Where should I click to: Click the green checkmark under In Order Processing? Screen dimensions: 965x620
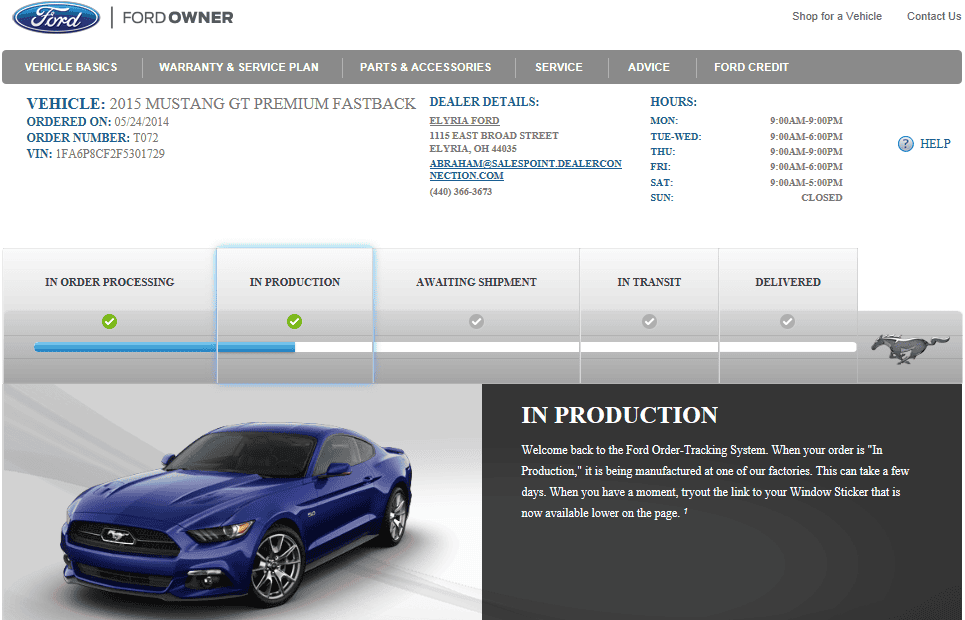(x=110, y=321)
